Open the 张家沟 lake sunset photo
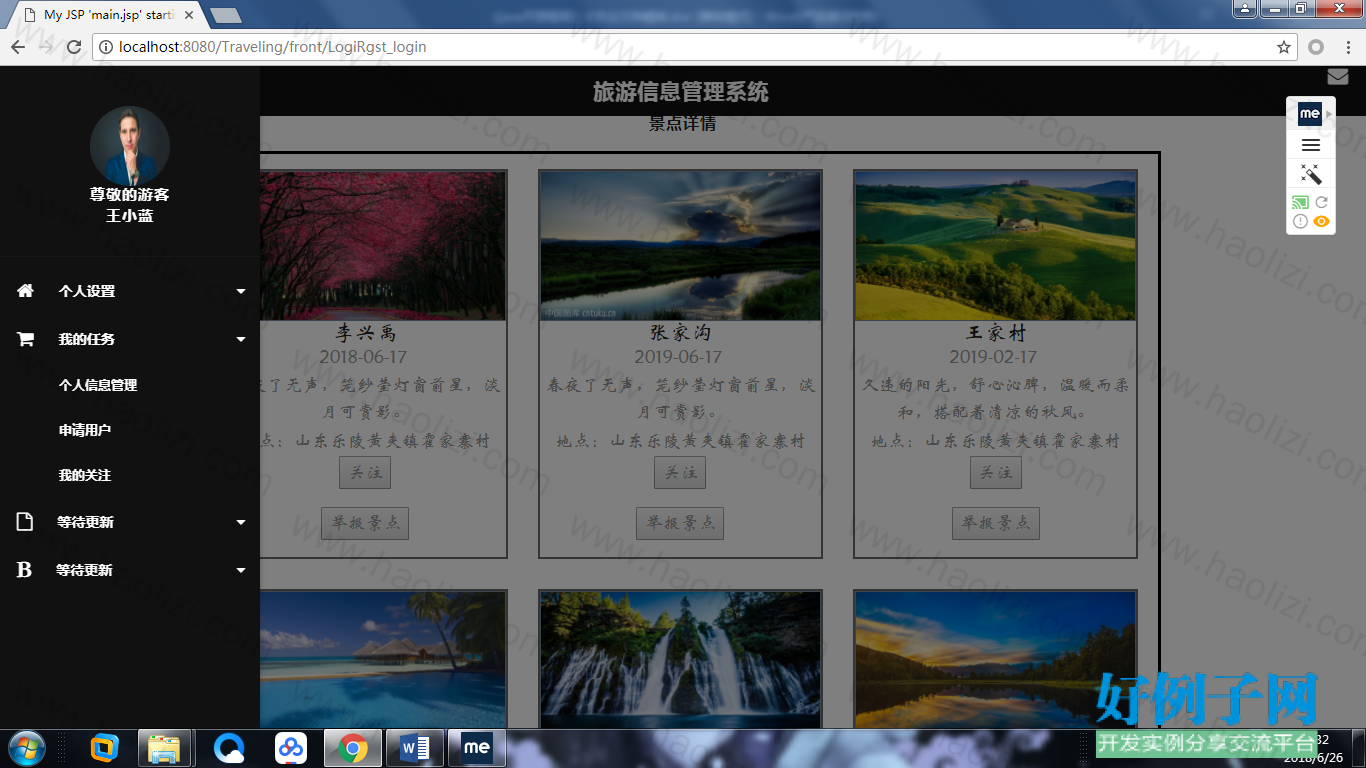 (680, 246)
